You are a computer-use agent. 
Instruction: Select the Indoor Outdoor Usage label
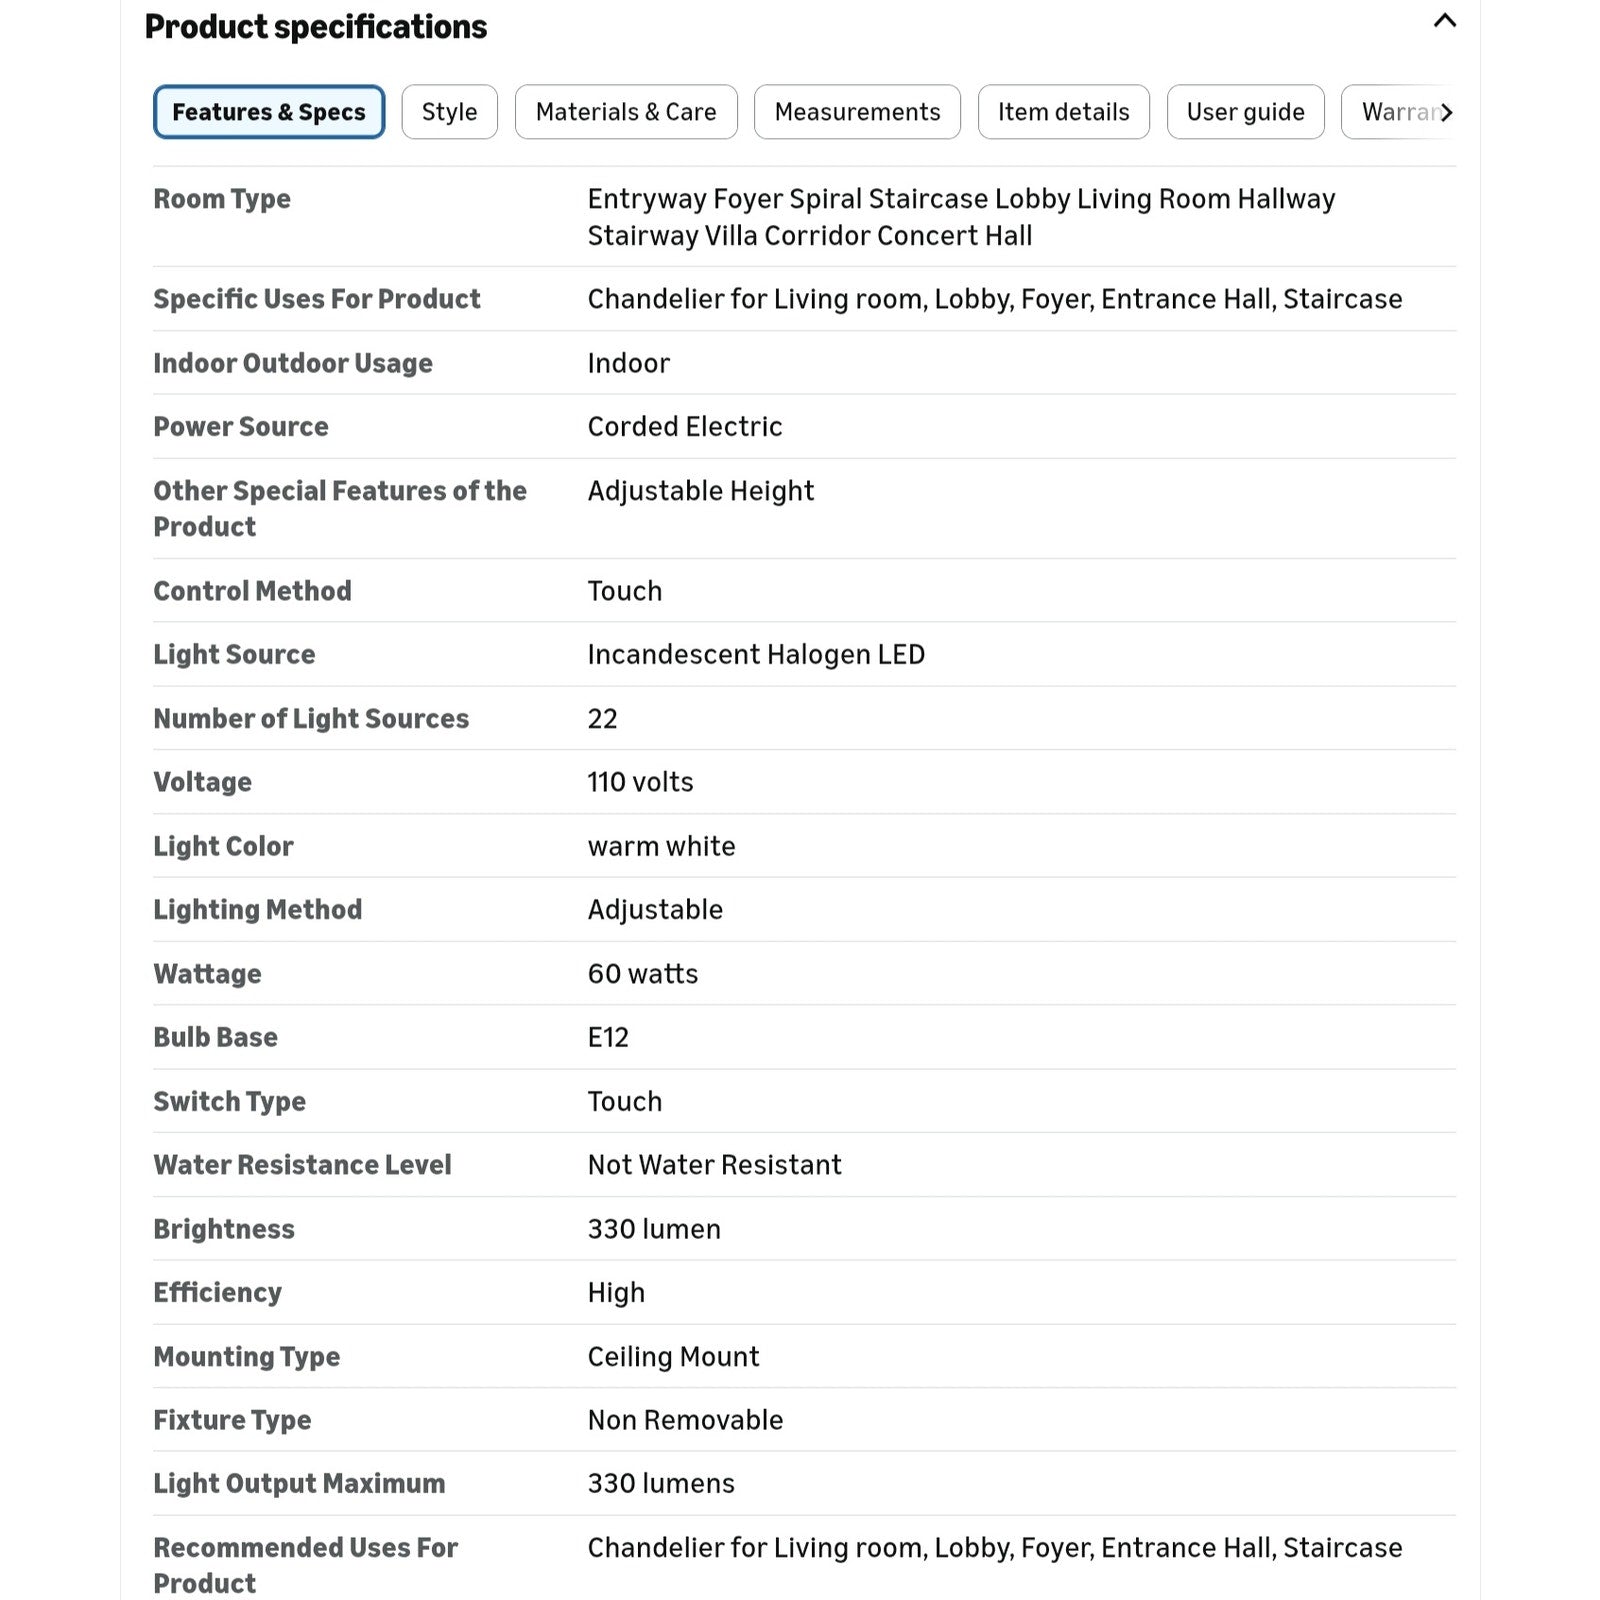[293, 363]
